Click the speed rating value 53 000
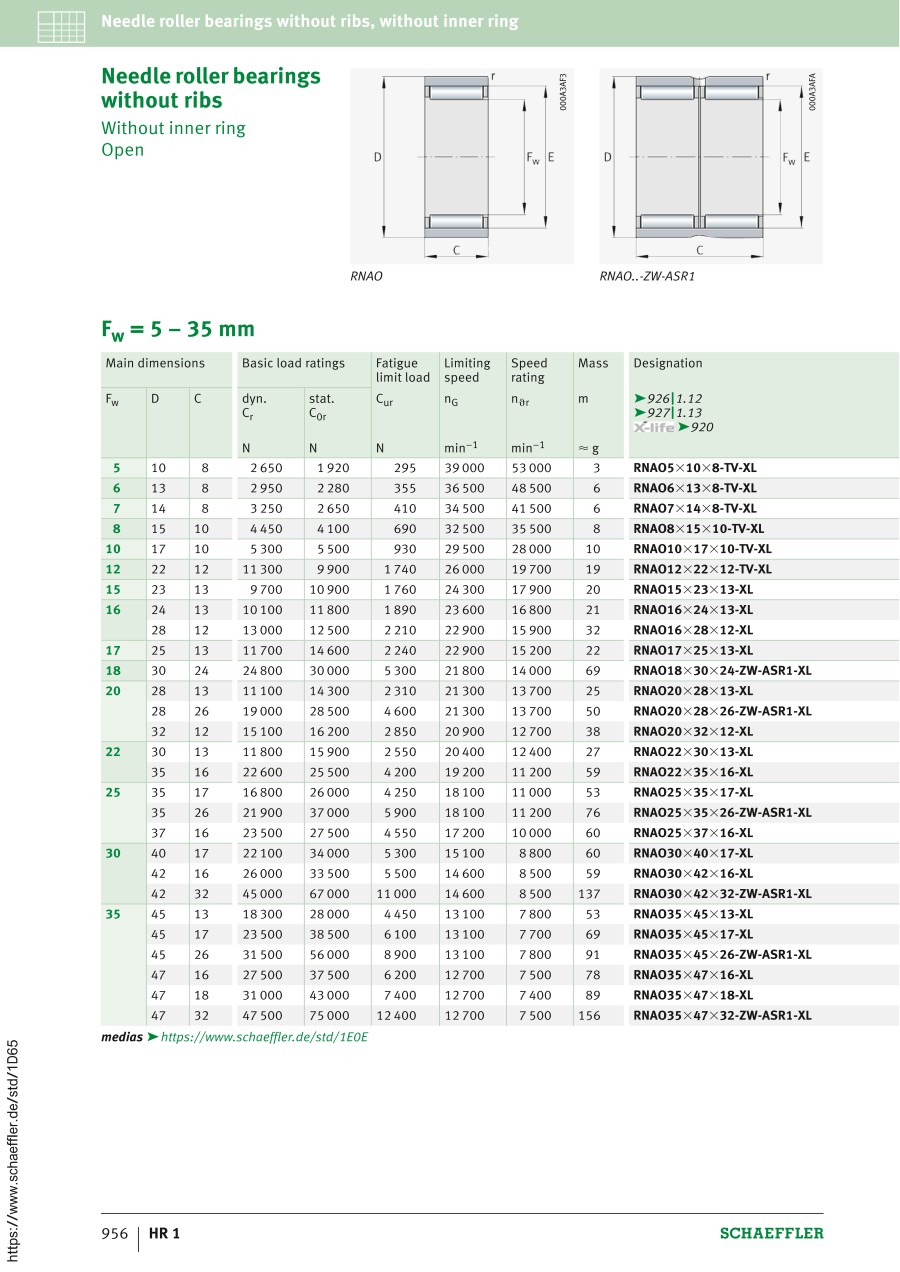The width and height of the screenshot is (900, 1272). click(531, 468)
